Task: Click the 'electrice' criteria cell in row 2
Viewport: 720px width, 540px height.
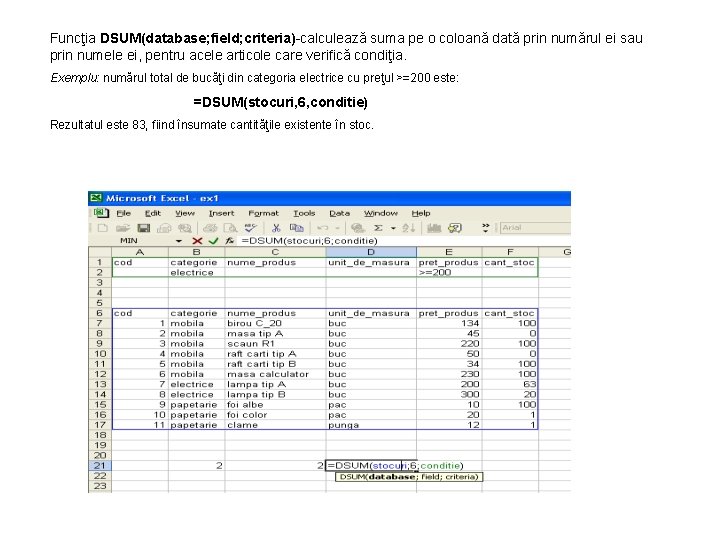Action: tap(197, 272)
